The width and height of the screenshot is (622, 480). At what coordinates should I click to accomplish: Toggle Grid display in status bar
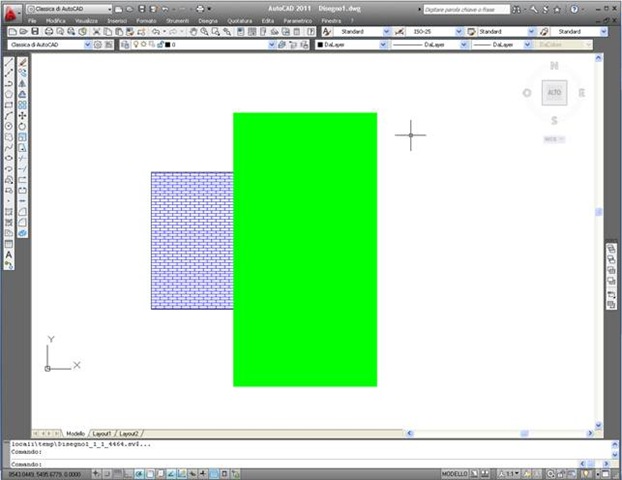[x=118, y=474]
